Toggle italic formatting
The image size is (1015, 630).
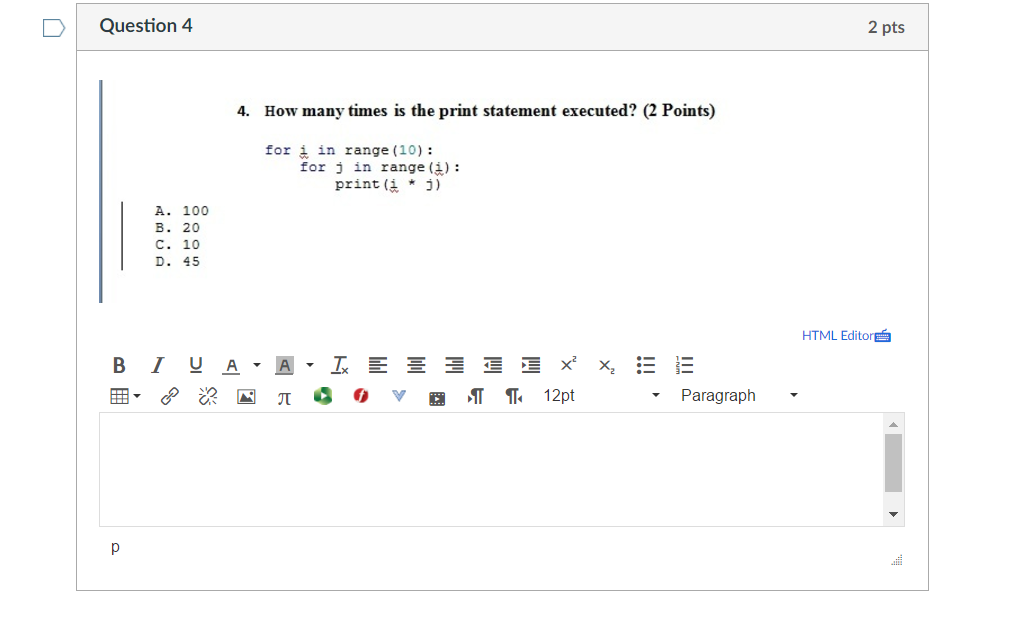pos(157,365)
